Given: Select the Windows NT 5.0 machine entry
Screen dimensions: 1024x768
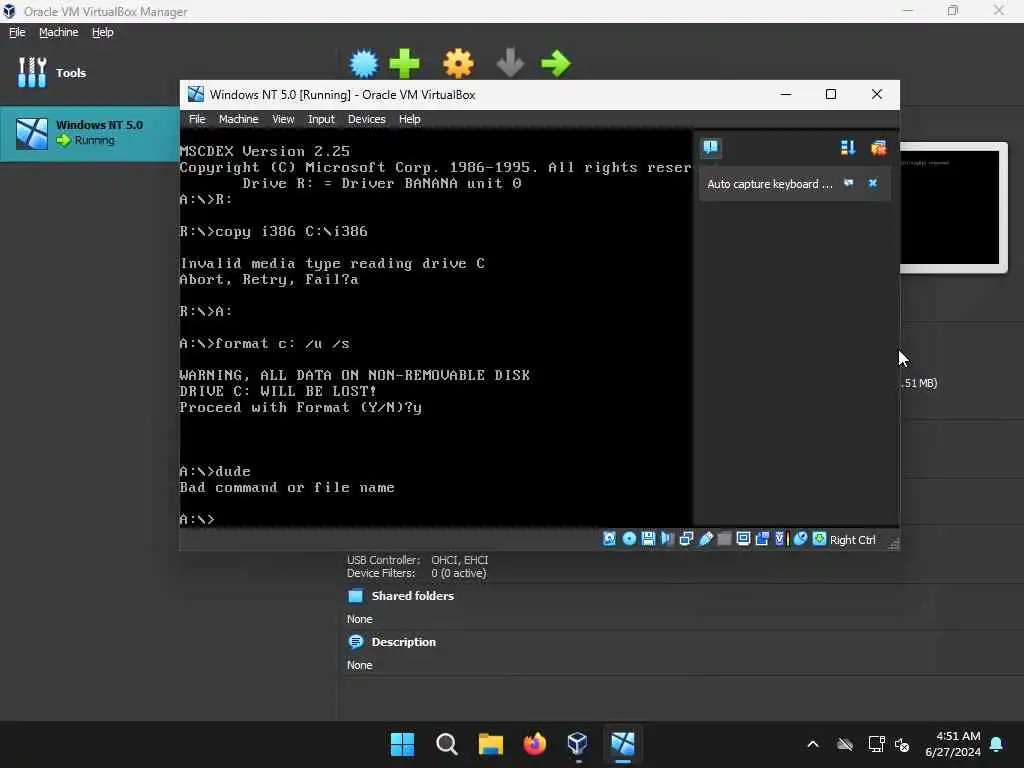Looking at the screenshot, I should pyautogui.click(x=89, y=133).
